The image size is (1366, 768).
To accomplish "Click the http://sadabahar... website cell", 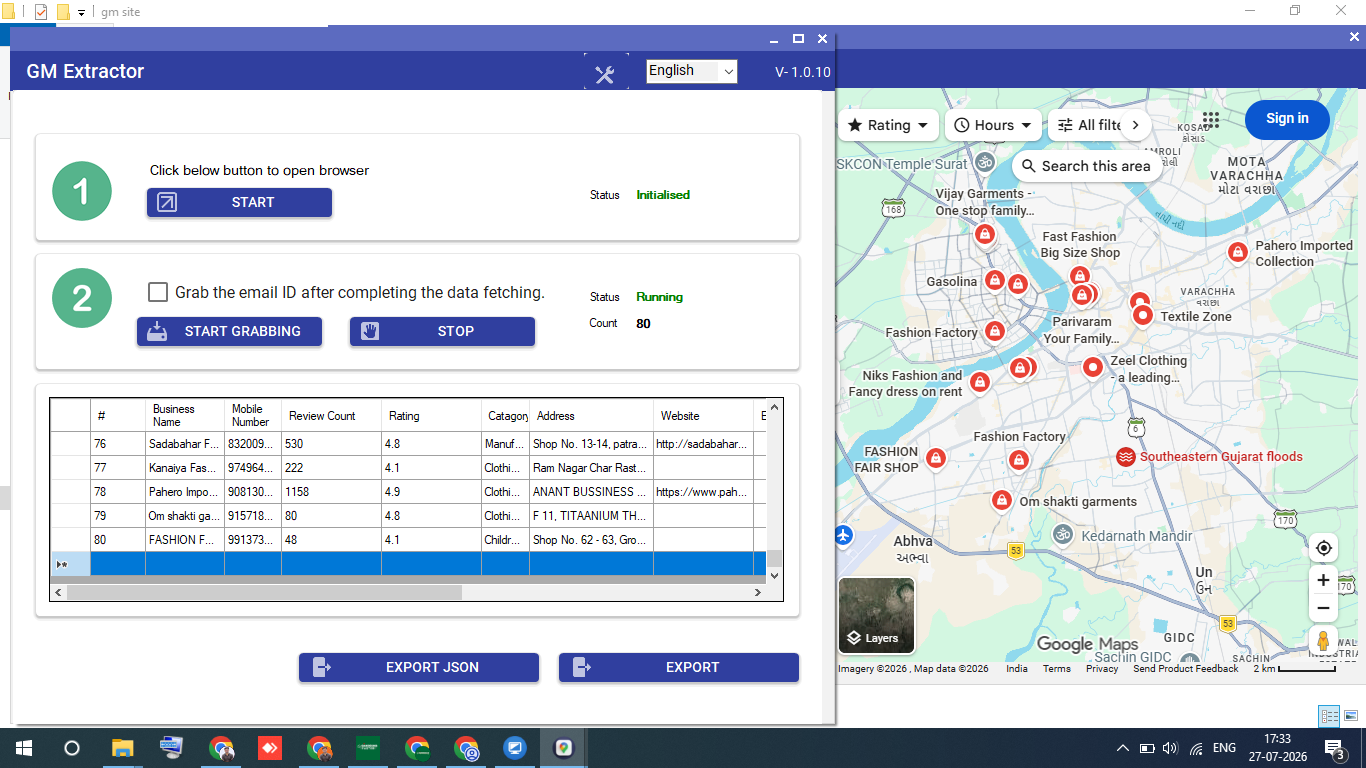I will (x=703, y=444).
